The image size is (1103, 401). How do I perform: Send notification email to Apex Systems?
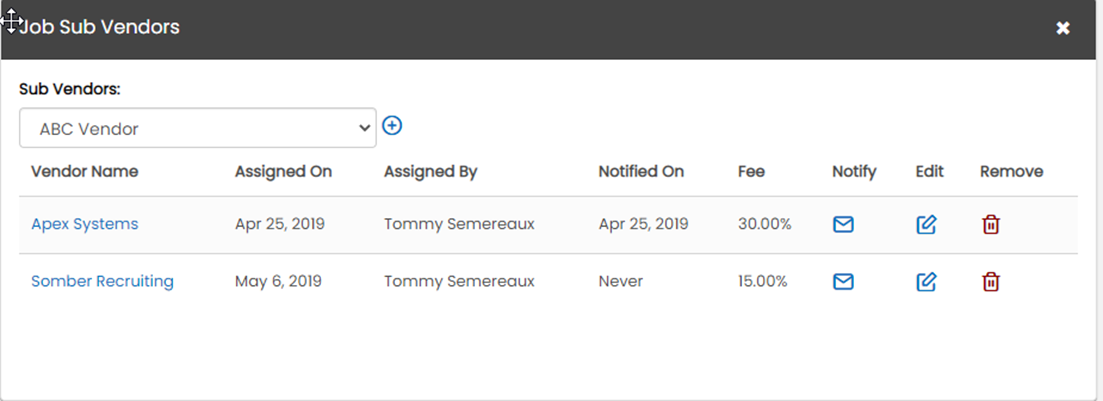pyautogui.click(x=843, y=224)
